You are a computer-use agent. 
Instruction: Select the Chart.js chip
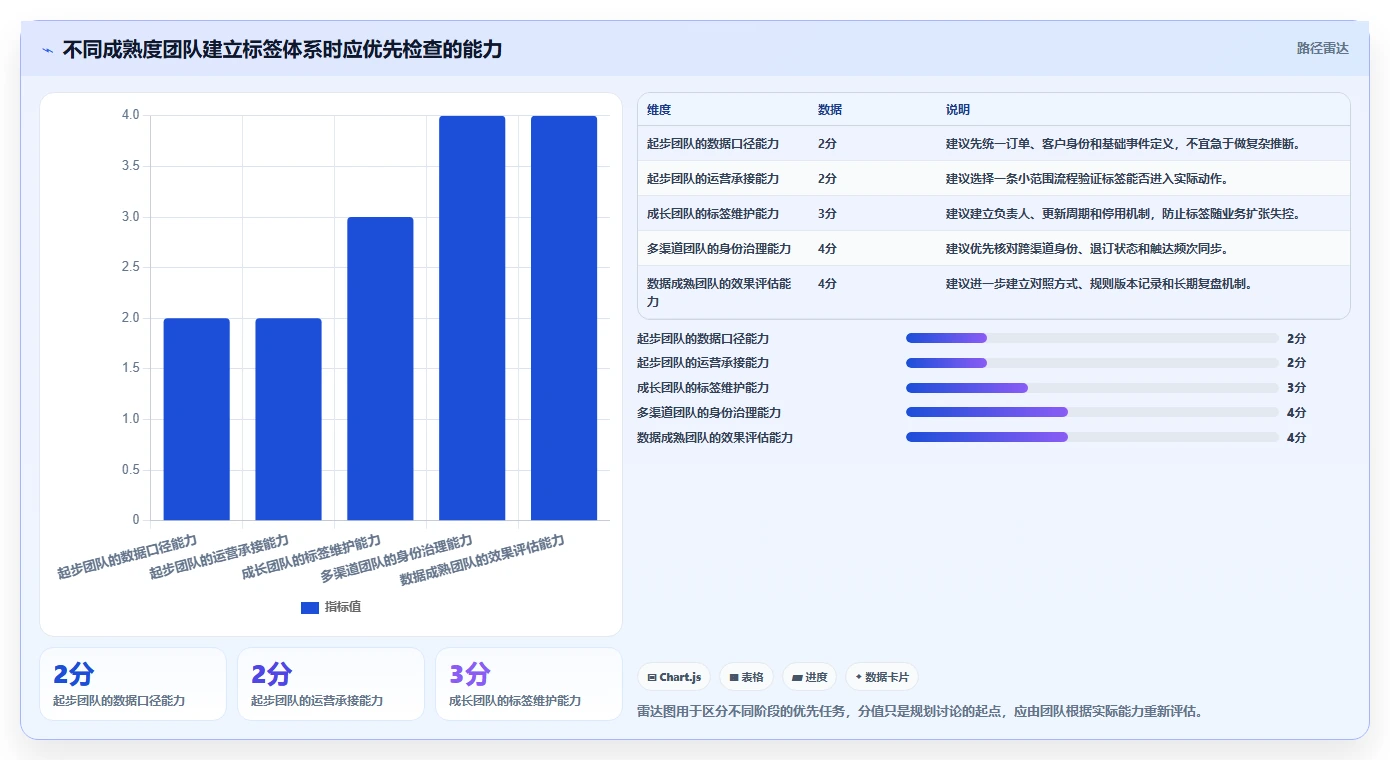pos(674,677)
